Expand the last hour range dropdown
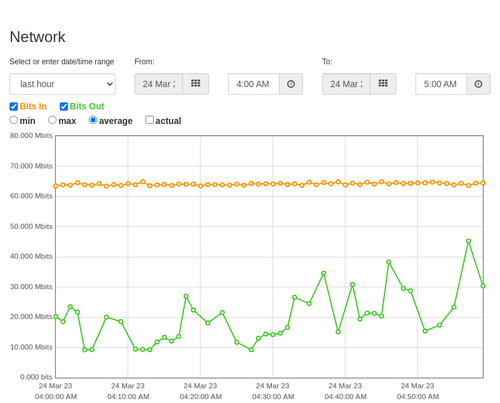500x403 pixels. coord(63,84)
